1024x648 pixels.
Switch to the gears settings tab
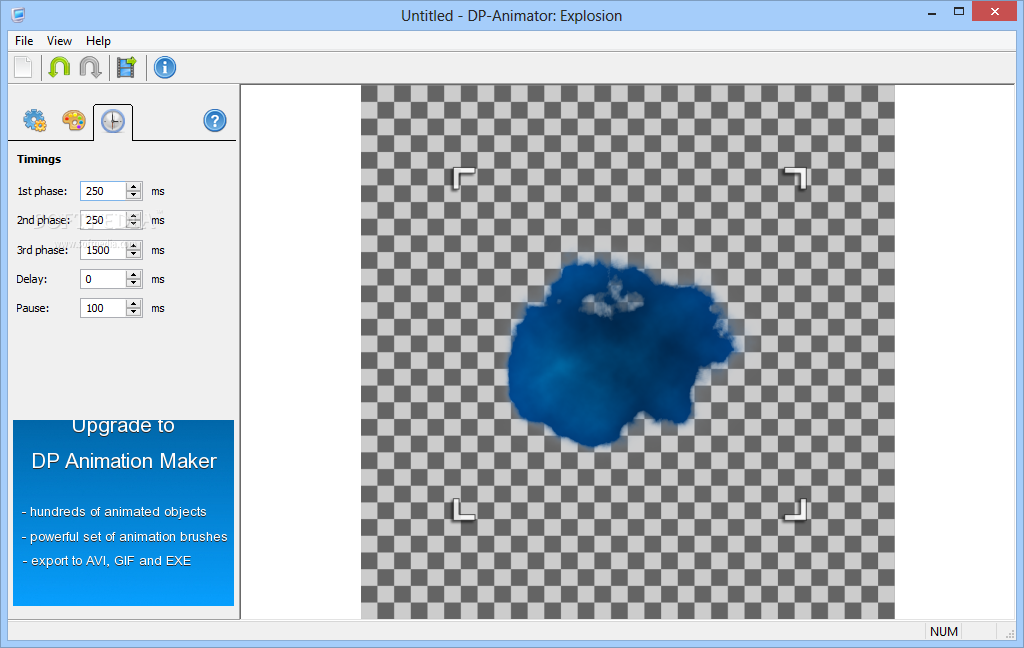[35, 121]
